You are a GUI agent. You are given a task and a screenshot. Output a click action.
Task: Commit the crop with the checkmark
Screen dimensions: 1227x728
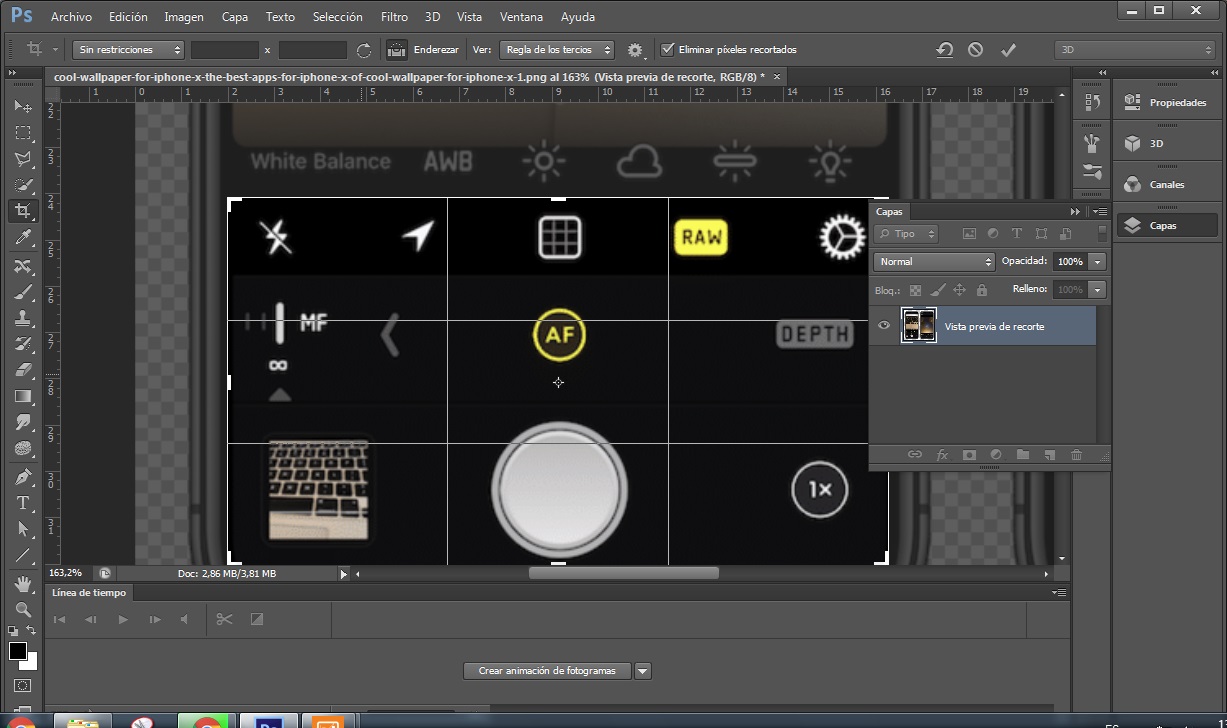point(1008,49)
